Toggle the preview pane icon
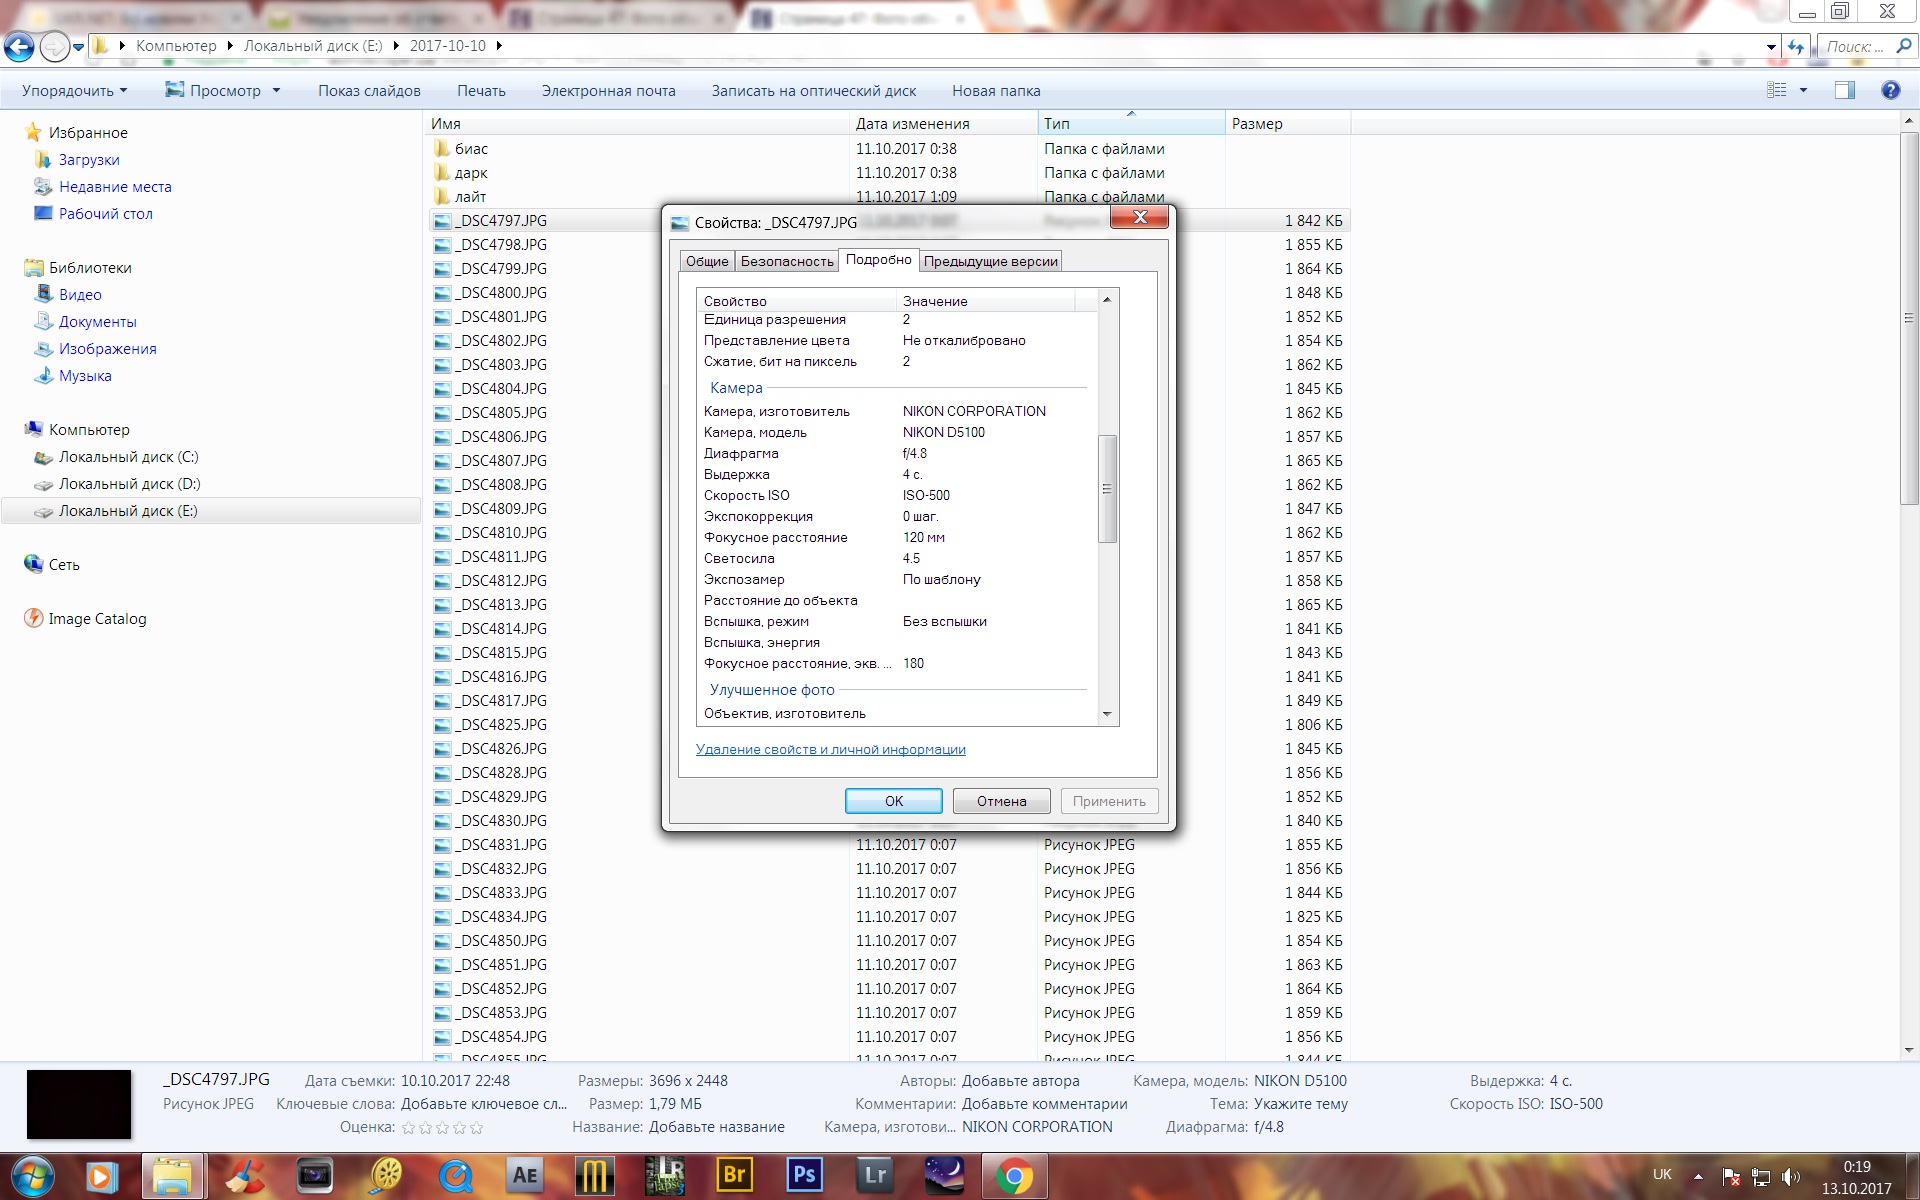1920x1200 pixels. click(1844, 90)
